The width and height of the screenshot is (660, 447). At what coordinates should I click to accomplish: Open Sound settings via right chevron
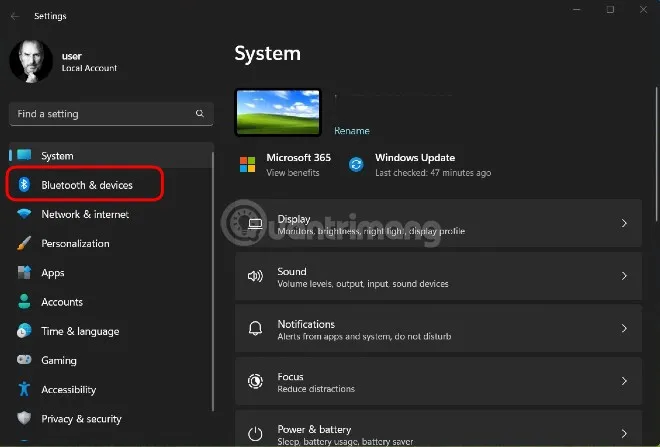tap(624, 276)
